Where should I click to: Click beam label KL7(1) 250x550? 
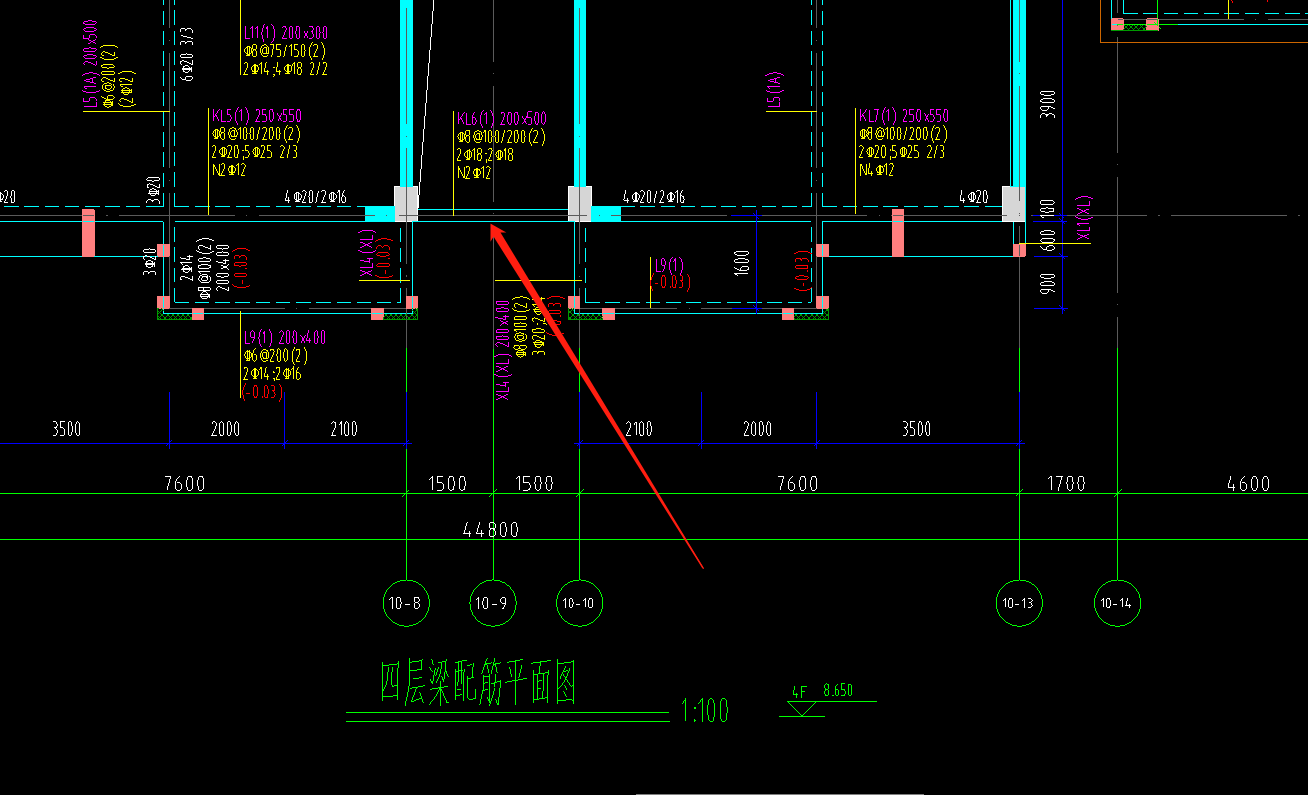pos(904,116)
